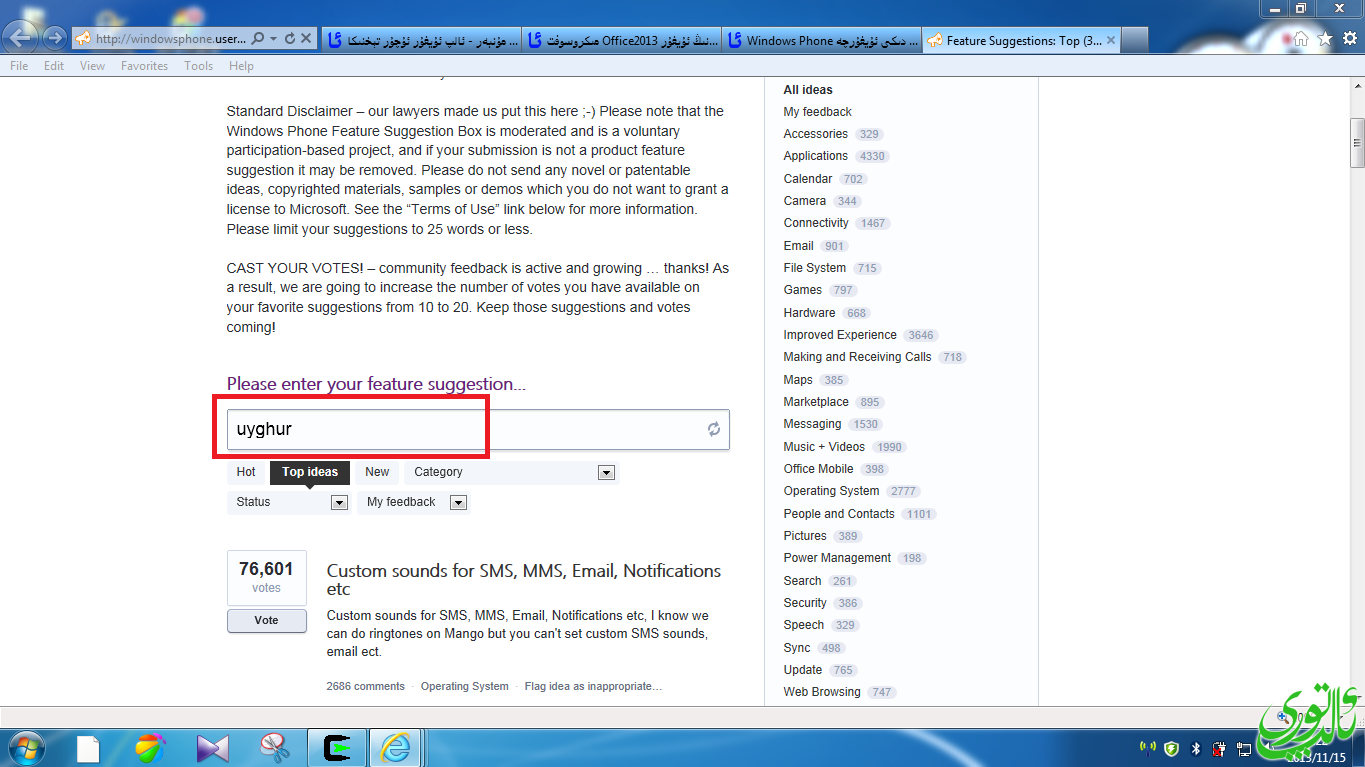Open the Improved Experience category

[x=840, y=335]
